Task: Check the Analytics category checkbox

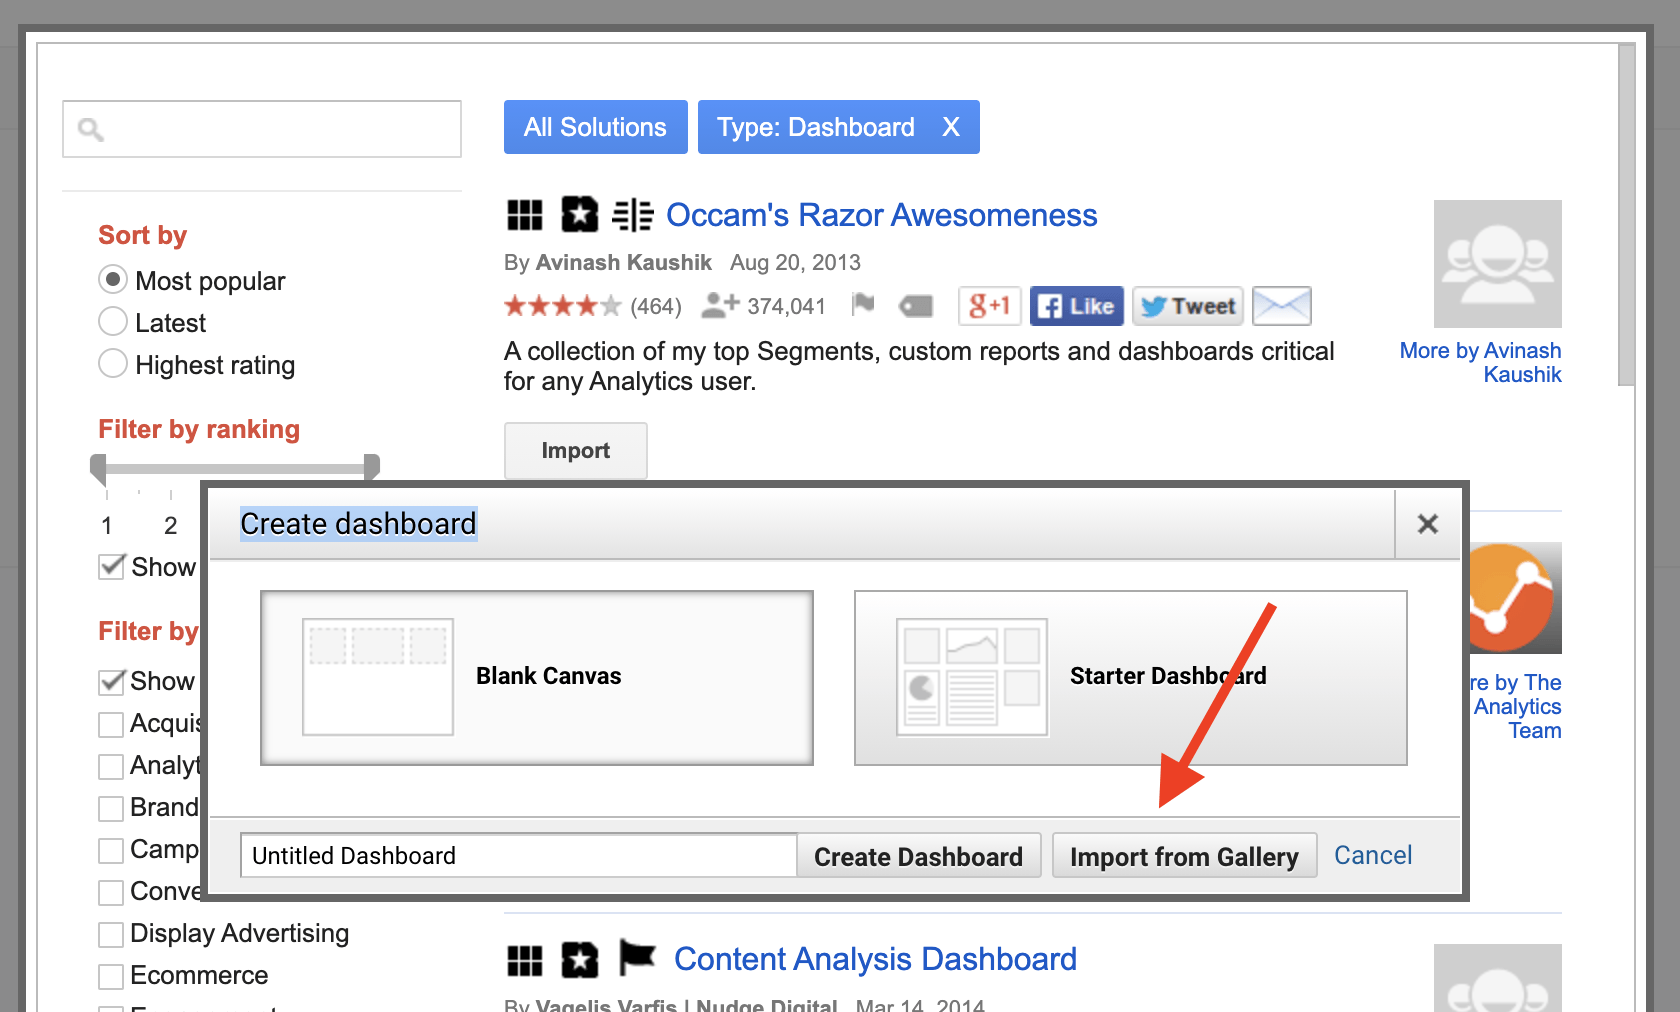Action: click(x=111, y=766)
